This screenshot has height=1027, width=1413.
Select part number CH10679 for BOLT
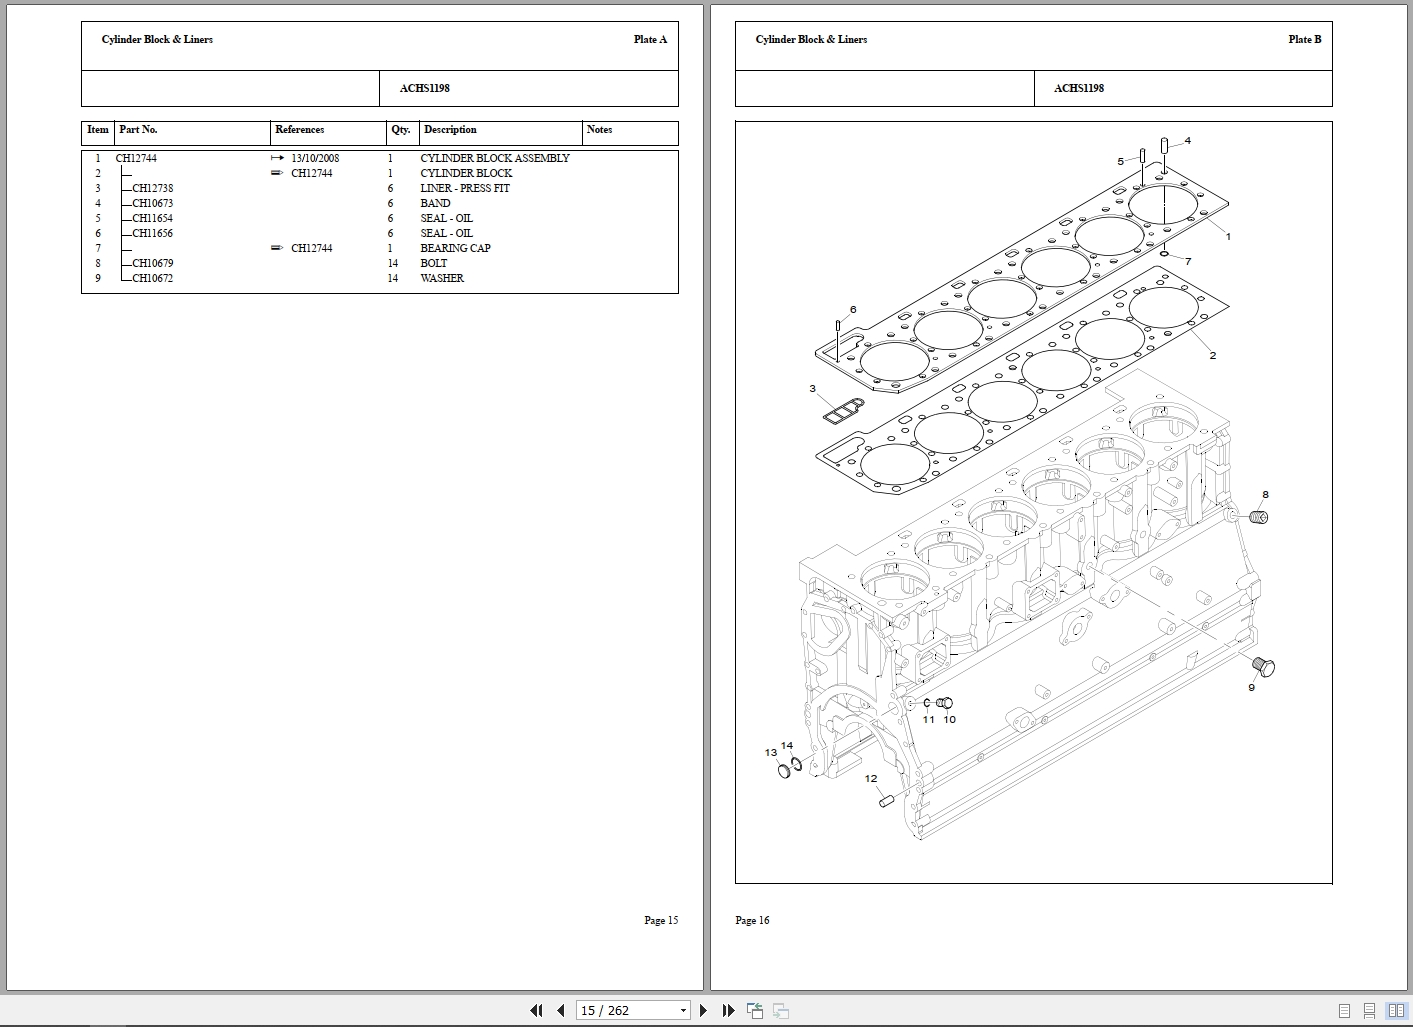(152, 263)
